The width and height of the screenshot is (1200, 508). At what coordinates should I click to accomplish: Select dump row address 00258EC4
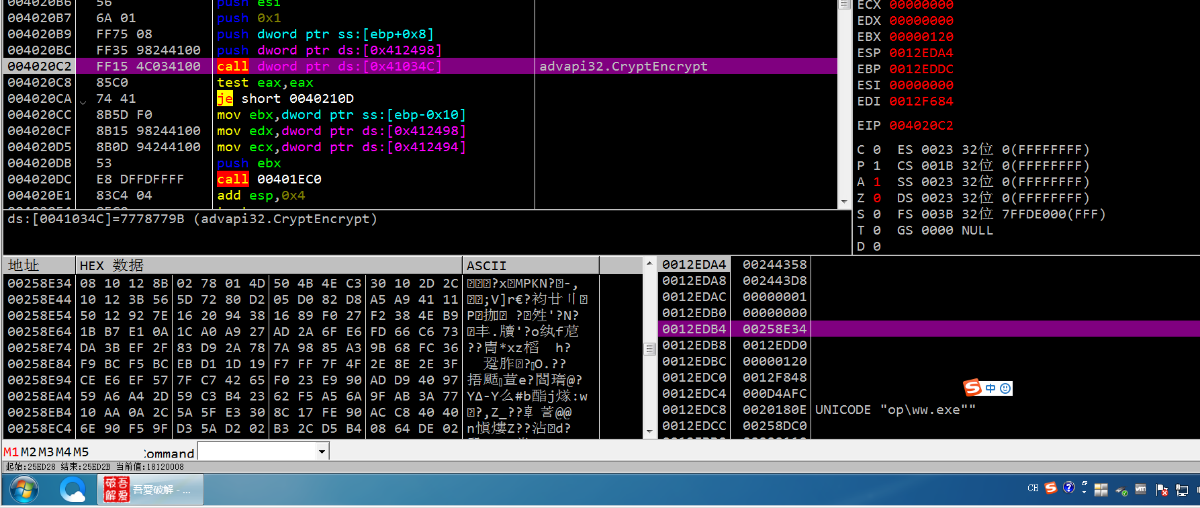tap(39, 428)
